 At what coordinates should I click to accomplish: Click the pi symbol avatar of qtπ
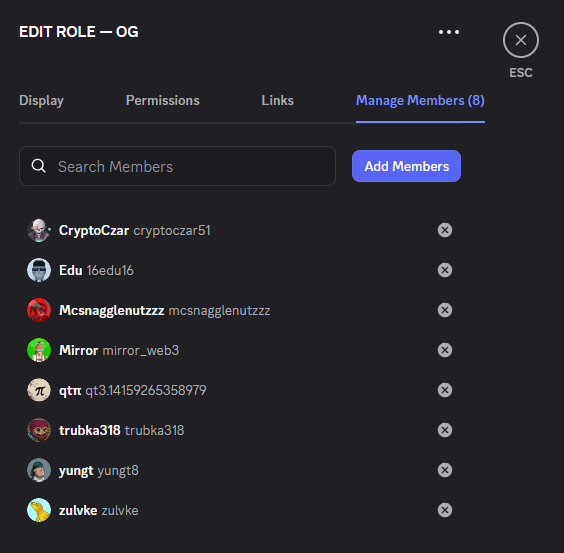pos(39,390)
